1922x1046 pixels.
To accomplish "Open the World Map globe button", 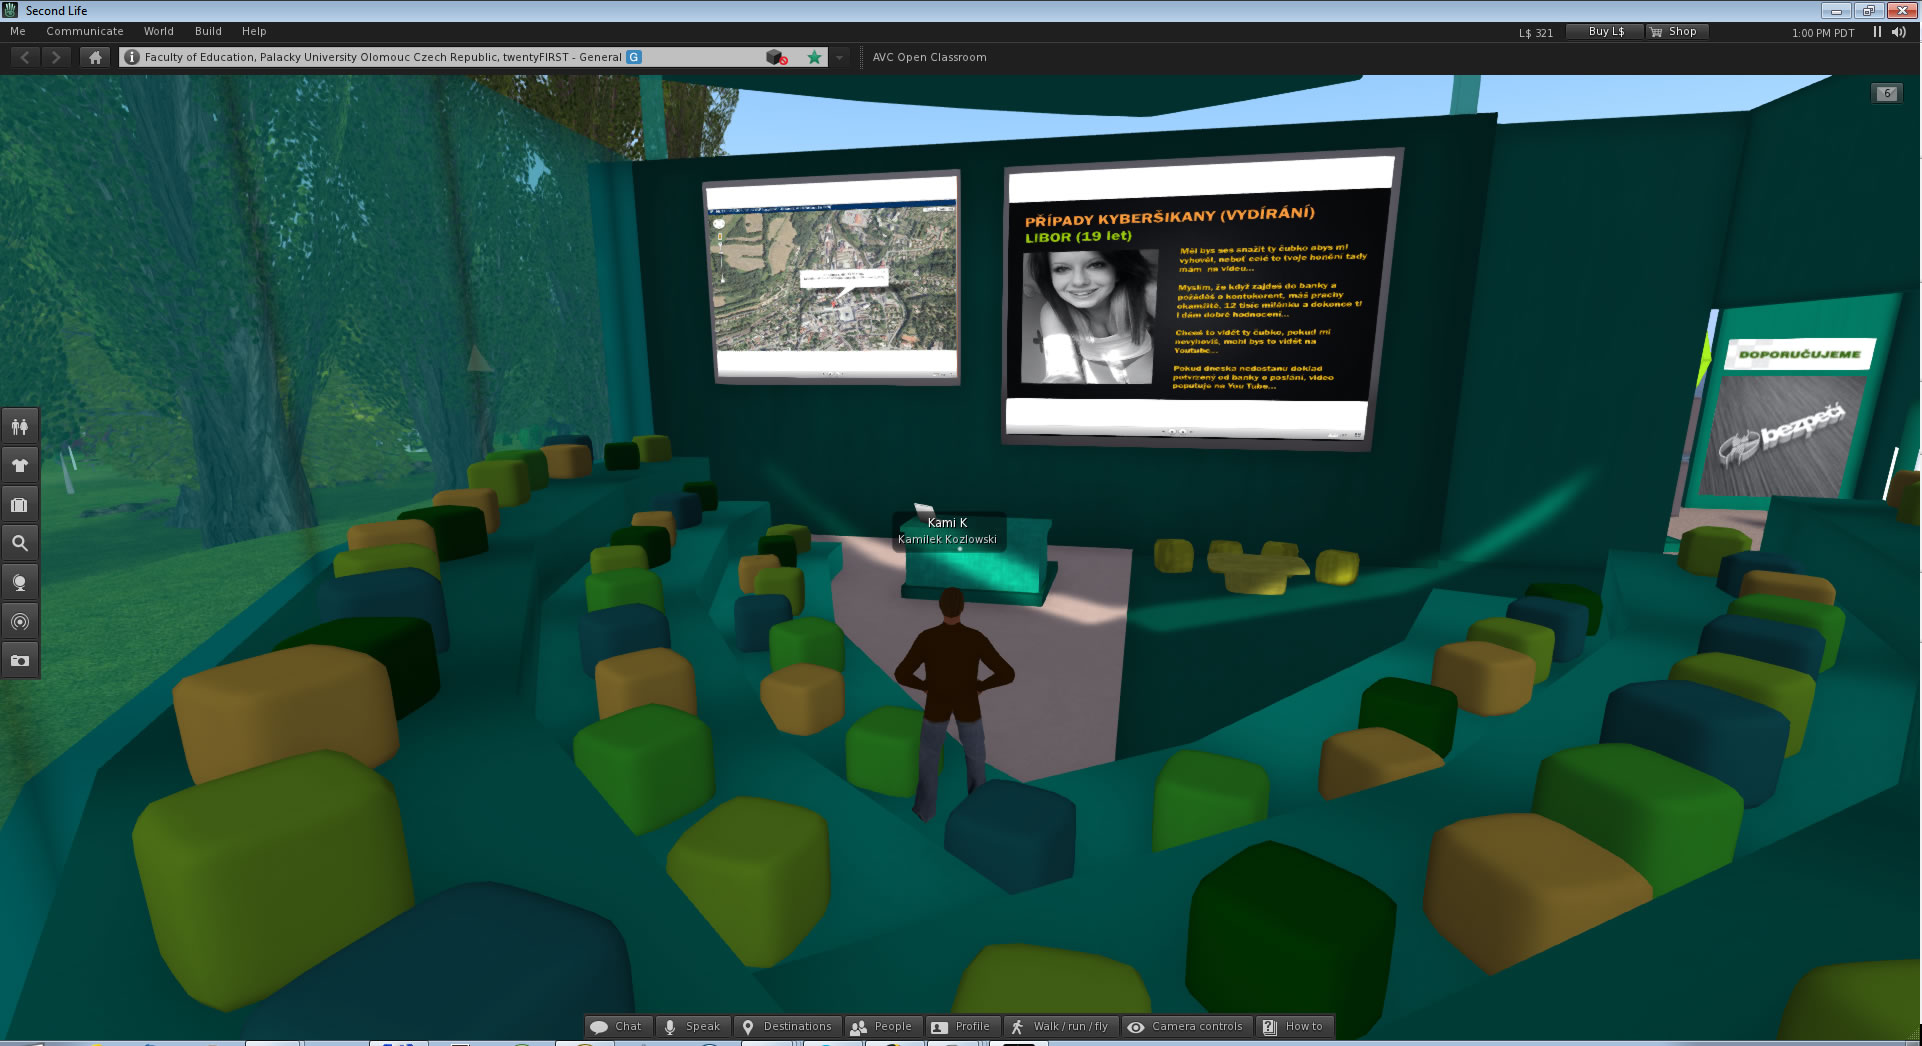I will point(20,583).
